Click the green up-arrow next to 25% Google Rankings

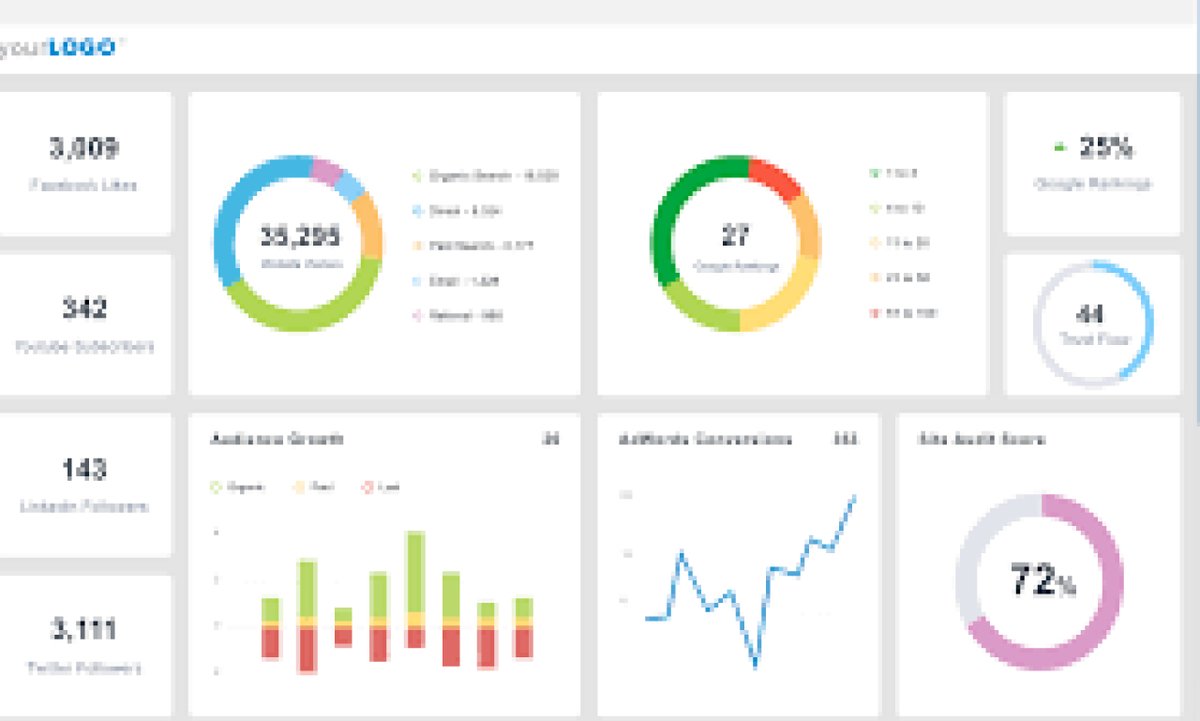(1059, 146)
